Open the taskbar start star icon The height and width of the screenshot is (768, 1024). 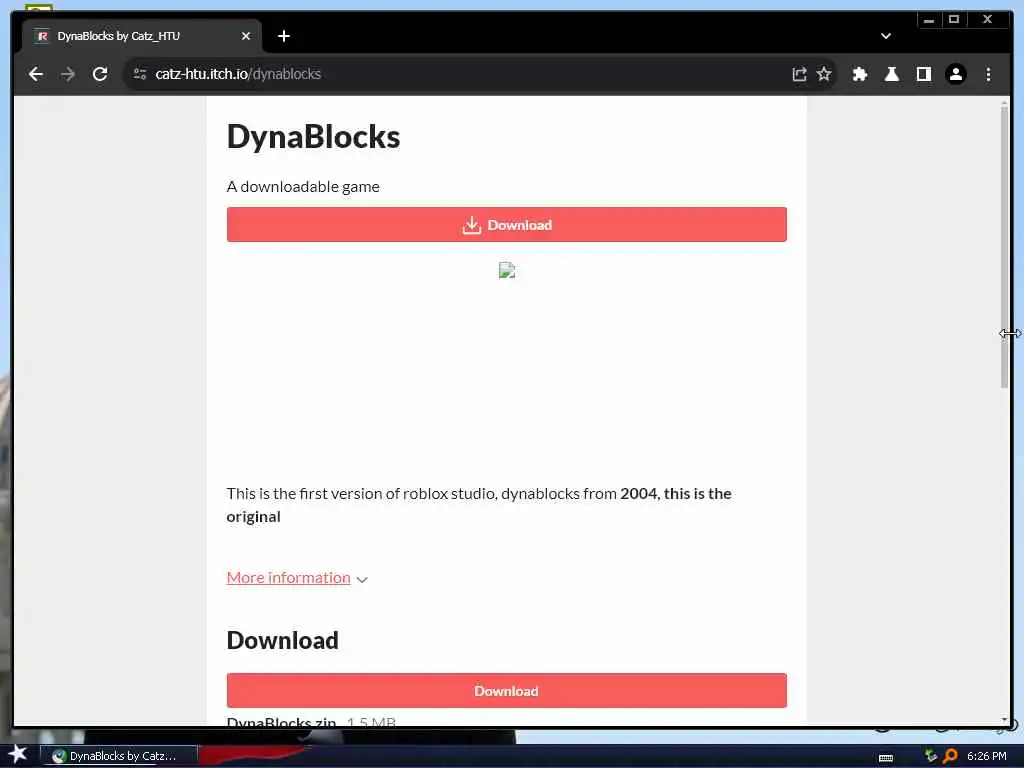[17, 754]
